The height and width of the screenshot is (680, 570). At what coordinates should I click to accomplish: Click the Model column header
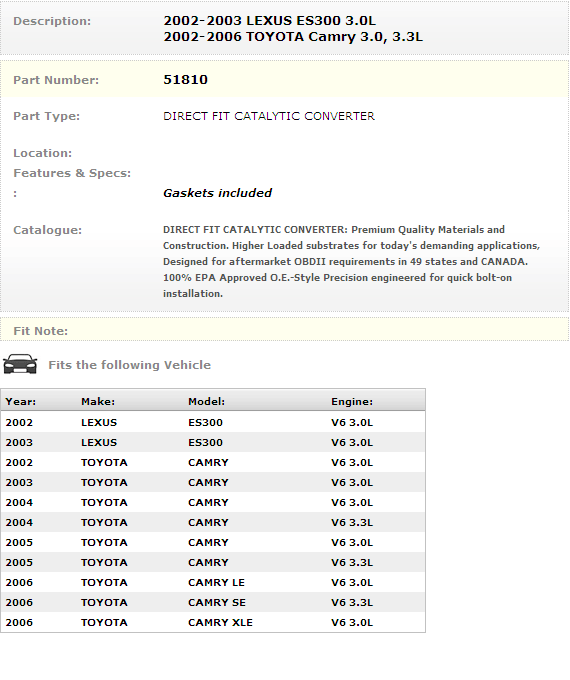(206, 402)
